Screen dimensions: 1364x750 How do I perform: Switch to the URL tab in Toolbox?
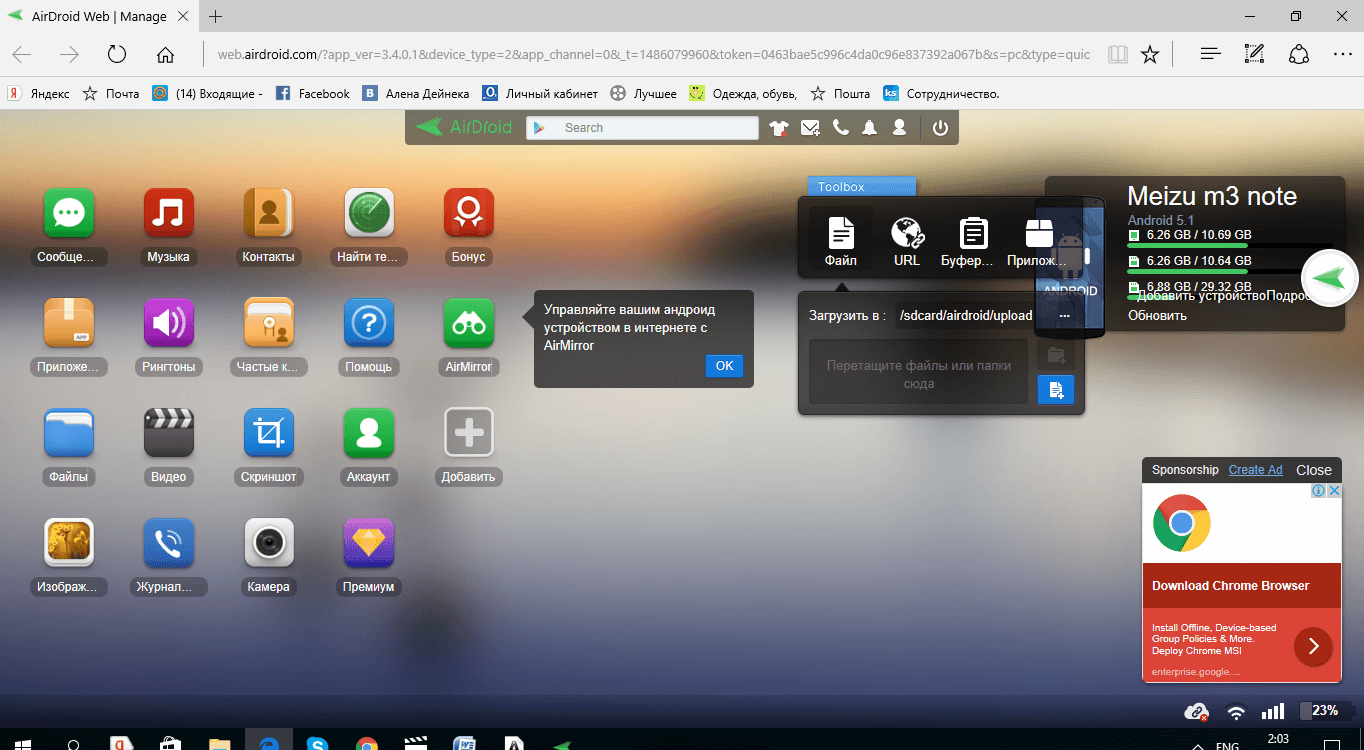coord(907,242)
